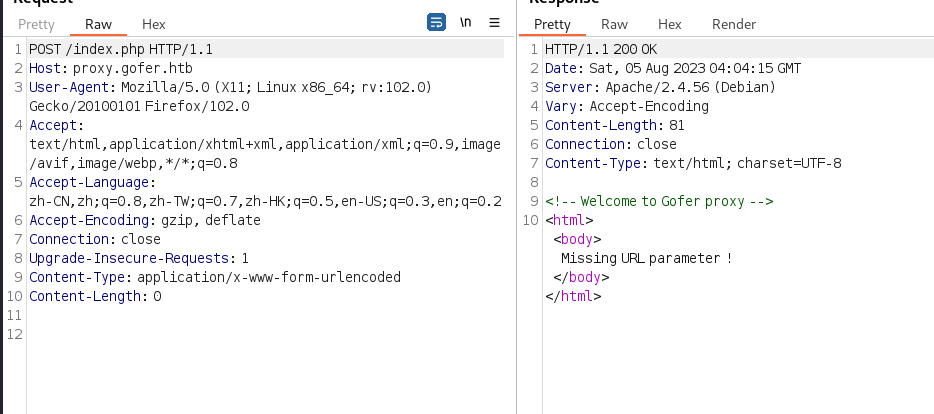Click the 'Host: proxy.gofer.htb' header line
934x414 pixels.
click(x=111, y=69)
